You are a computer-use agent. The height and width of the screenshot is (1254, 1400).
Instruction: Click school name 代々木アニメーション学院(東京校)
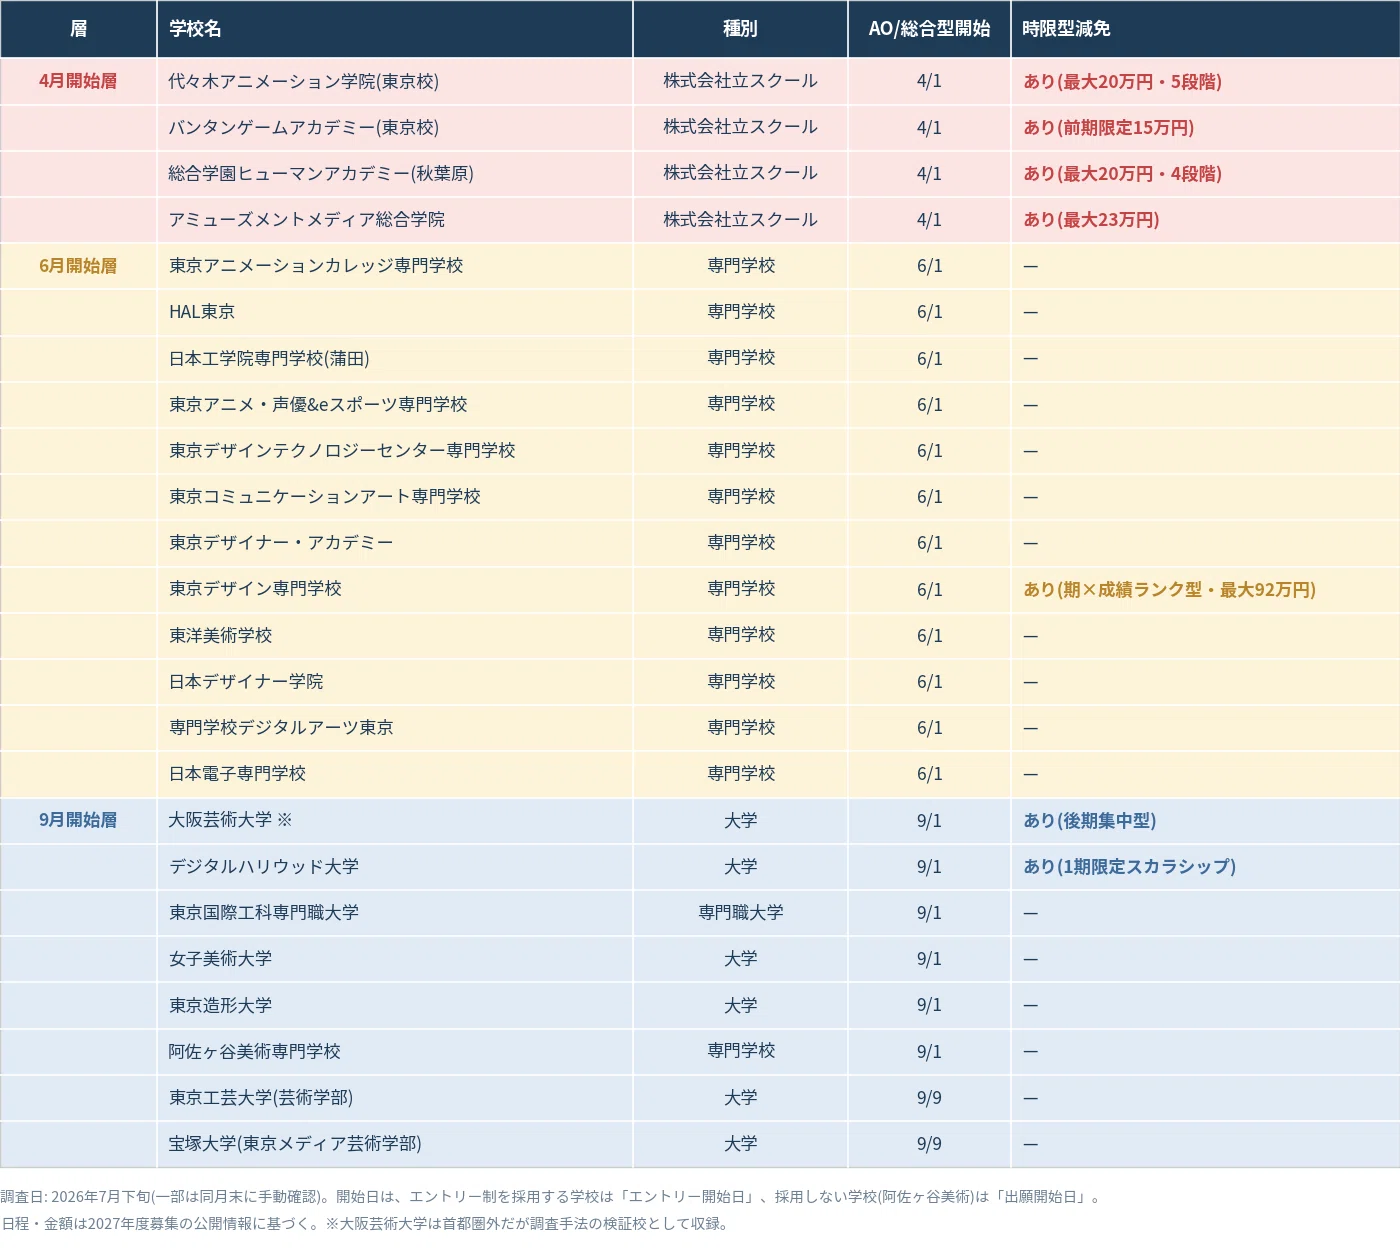point(304,82)
